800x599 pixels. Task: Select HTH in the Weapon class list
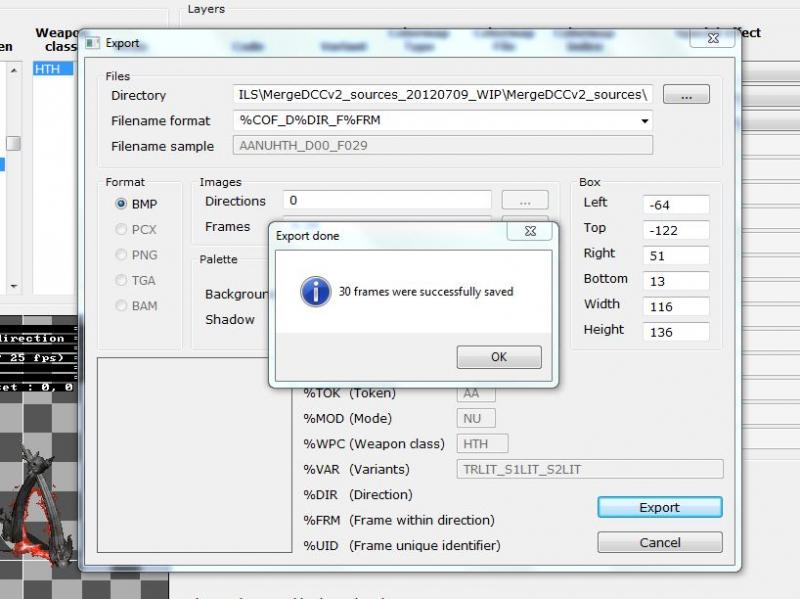coord(53,68)
